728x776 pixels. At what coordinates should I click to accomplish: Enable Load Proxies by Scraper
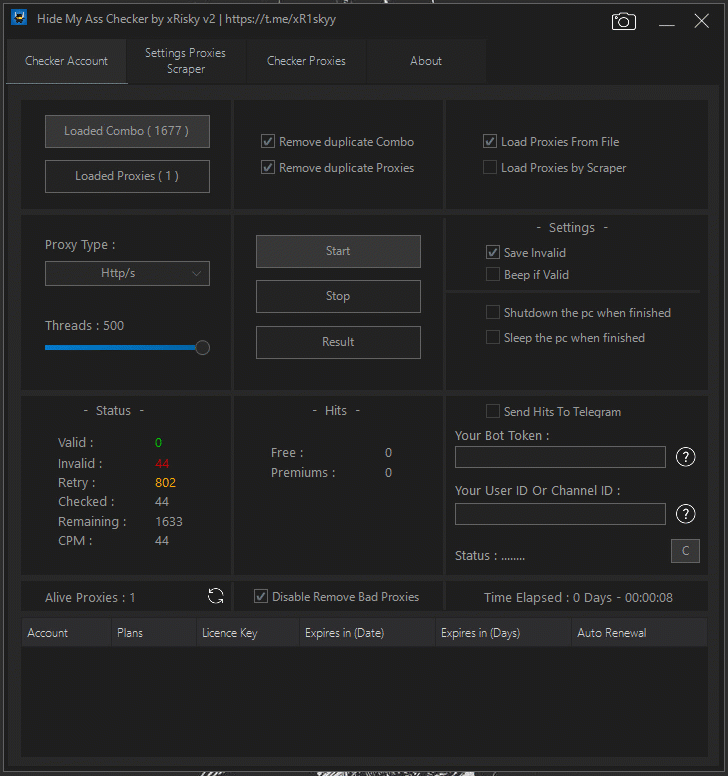coord(490,168)
